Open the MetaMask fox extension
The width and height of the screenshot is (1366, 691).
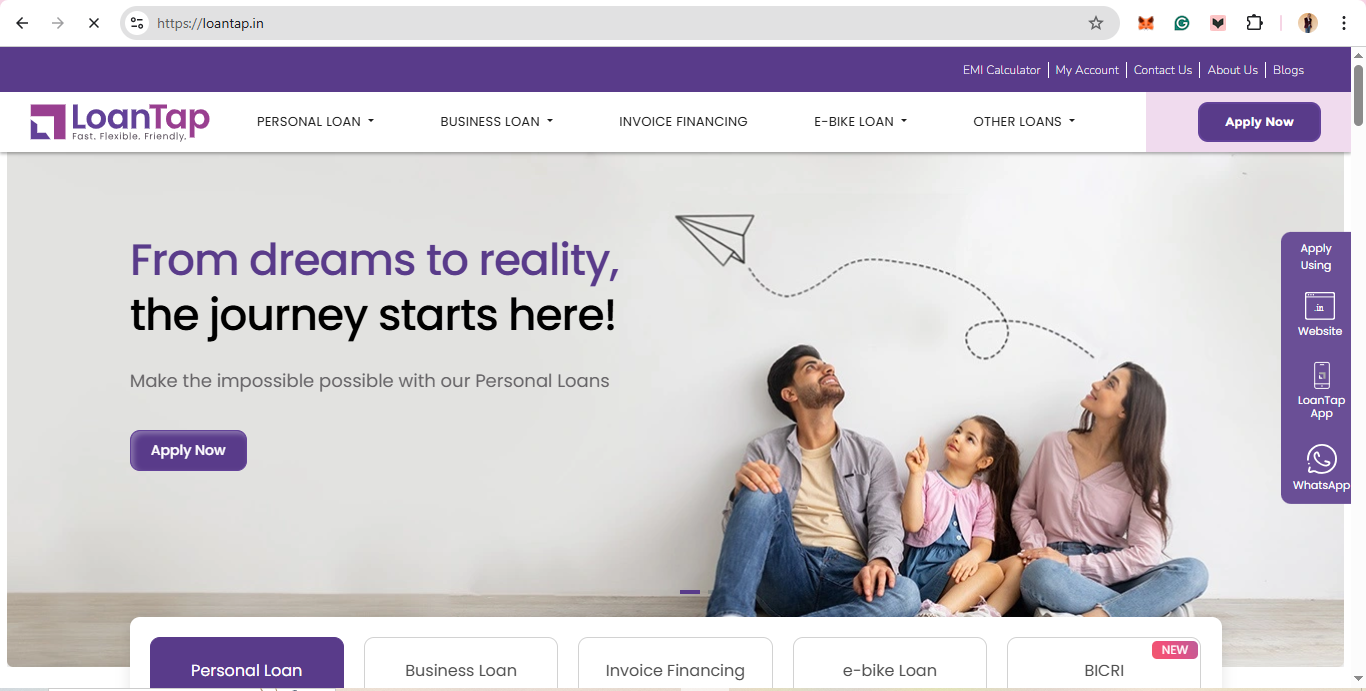(x=1146, y=23)
